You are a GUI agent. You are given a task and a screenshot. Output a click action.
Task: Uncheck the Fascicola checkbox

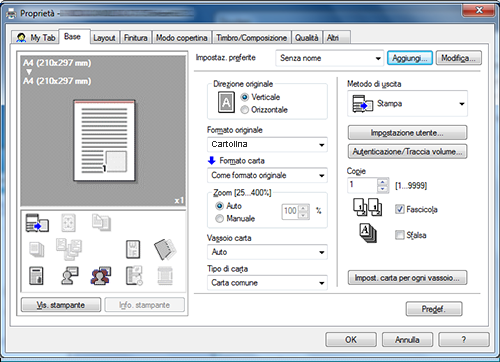click(399, 209)
